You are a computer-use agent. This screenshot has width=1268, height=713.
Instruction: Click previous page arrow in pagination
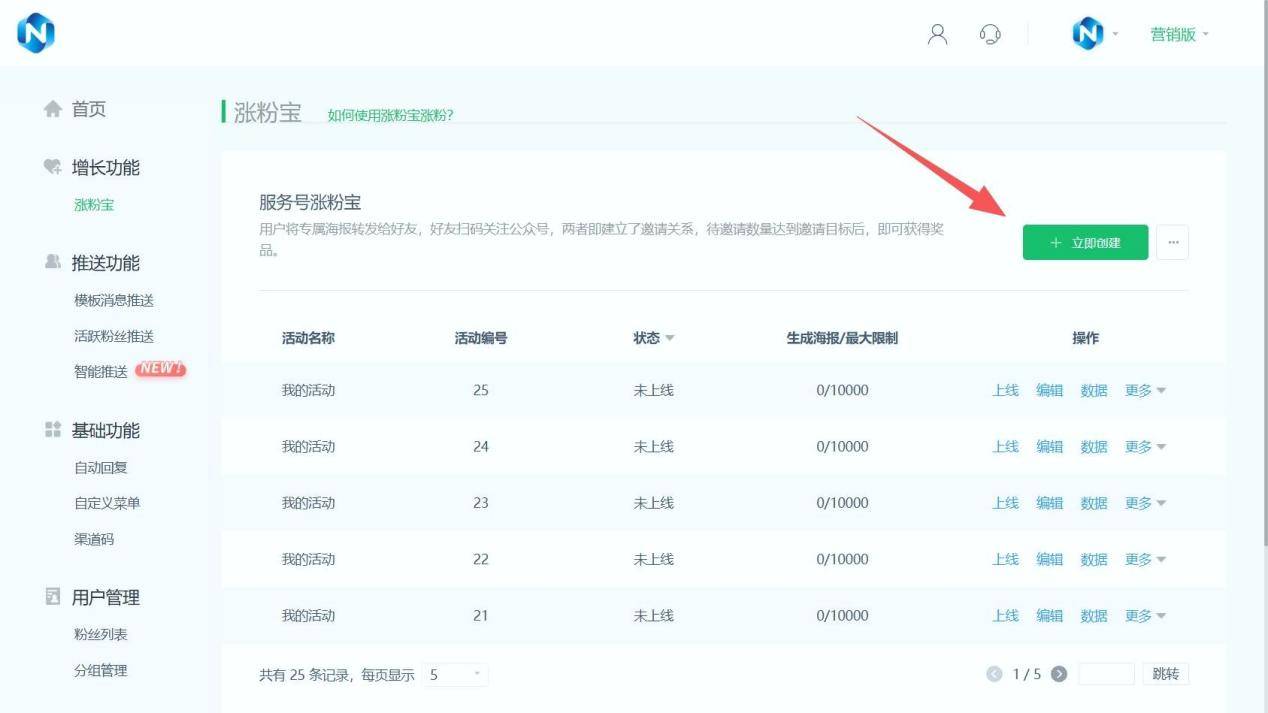(994, 674)
